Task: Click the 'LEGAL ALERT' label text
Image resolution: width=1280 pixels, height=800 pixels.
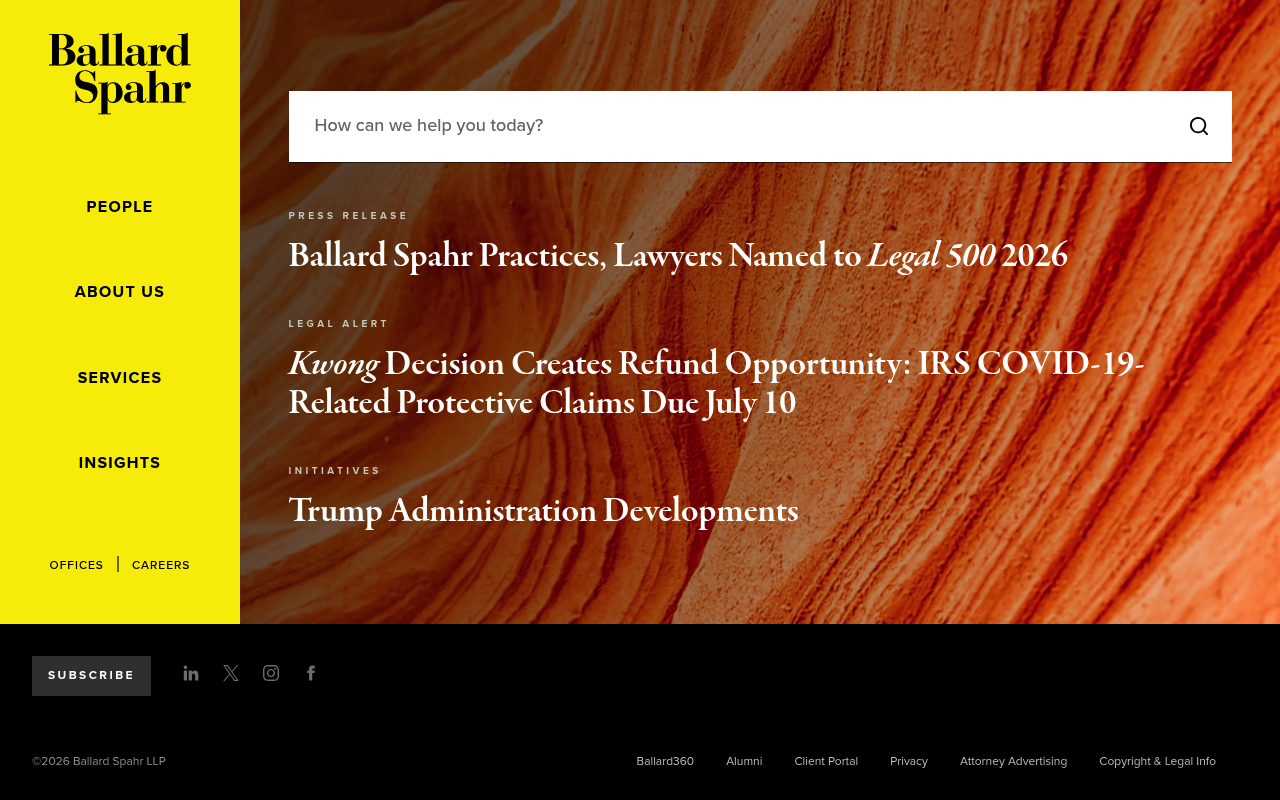Action: pyautogui.click(x=338, y=324)
